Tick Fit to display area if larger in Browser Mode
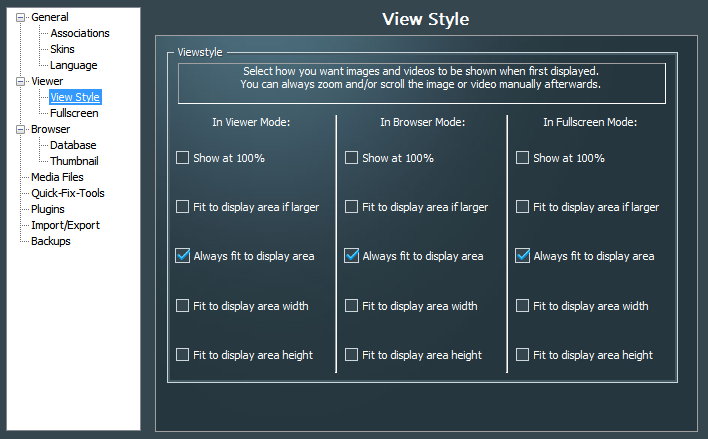Screen dimensions: 708x439 [x=351, y=207]
